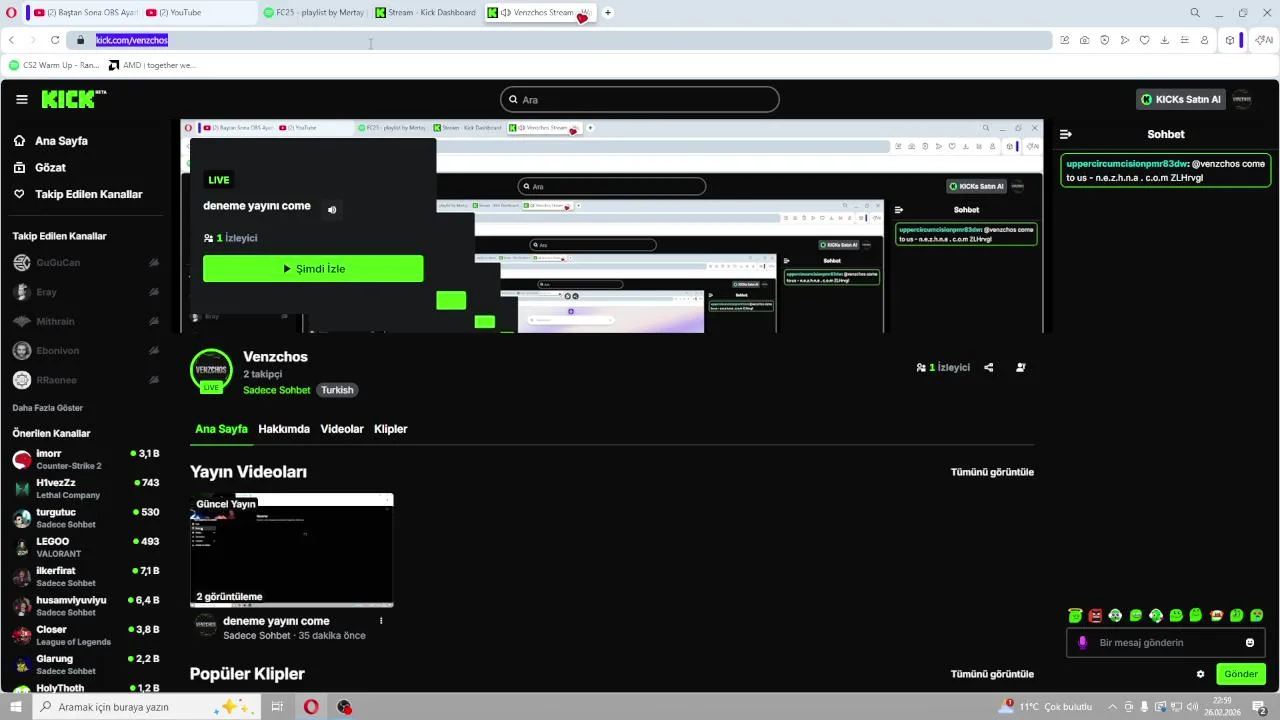The image size is (1280, 720).
Task: Insert the red angry face emote
Action: click(1095, 615)
